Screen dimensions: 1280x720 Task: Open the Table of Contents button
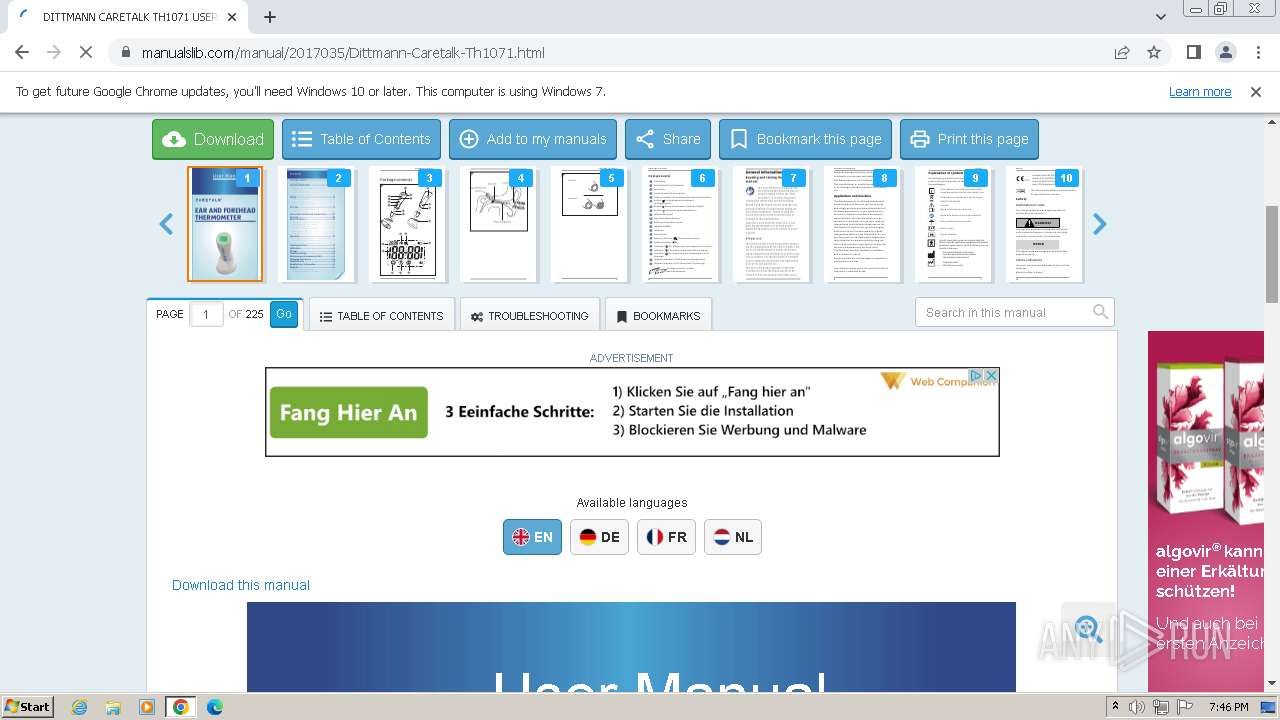362,139
